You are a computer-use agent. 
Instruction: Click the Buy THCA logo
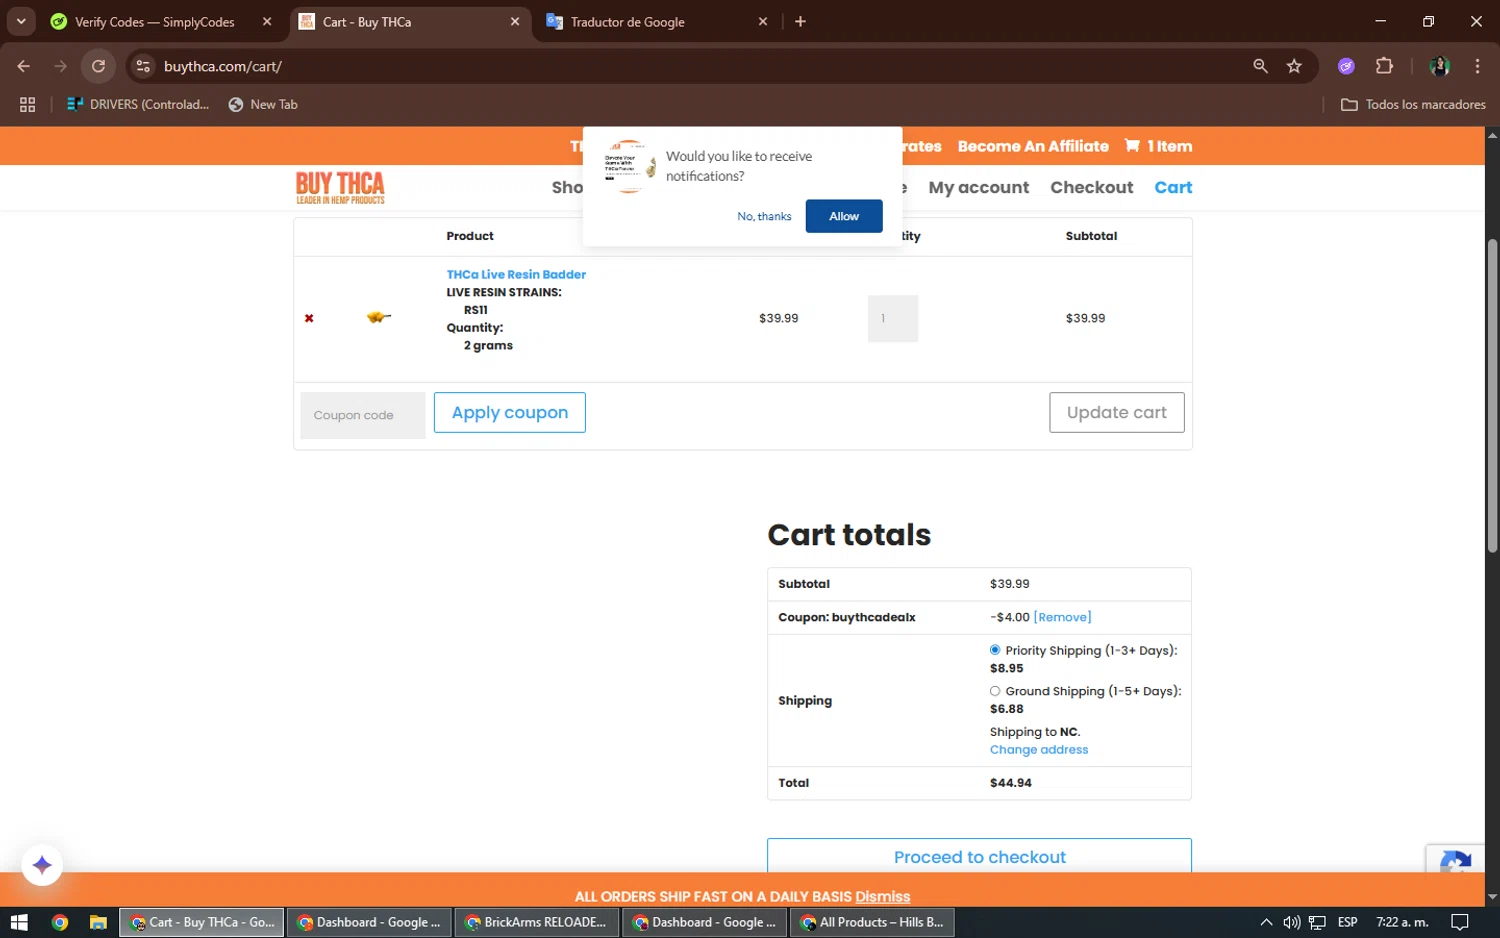click(x=340, y=187)
